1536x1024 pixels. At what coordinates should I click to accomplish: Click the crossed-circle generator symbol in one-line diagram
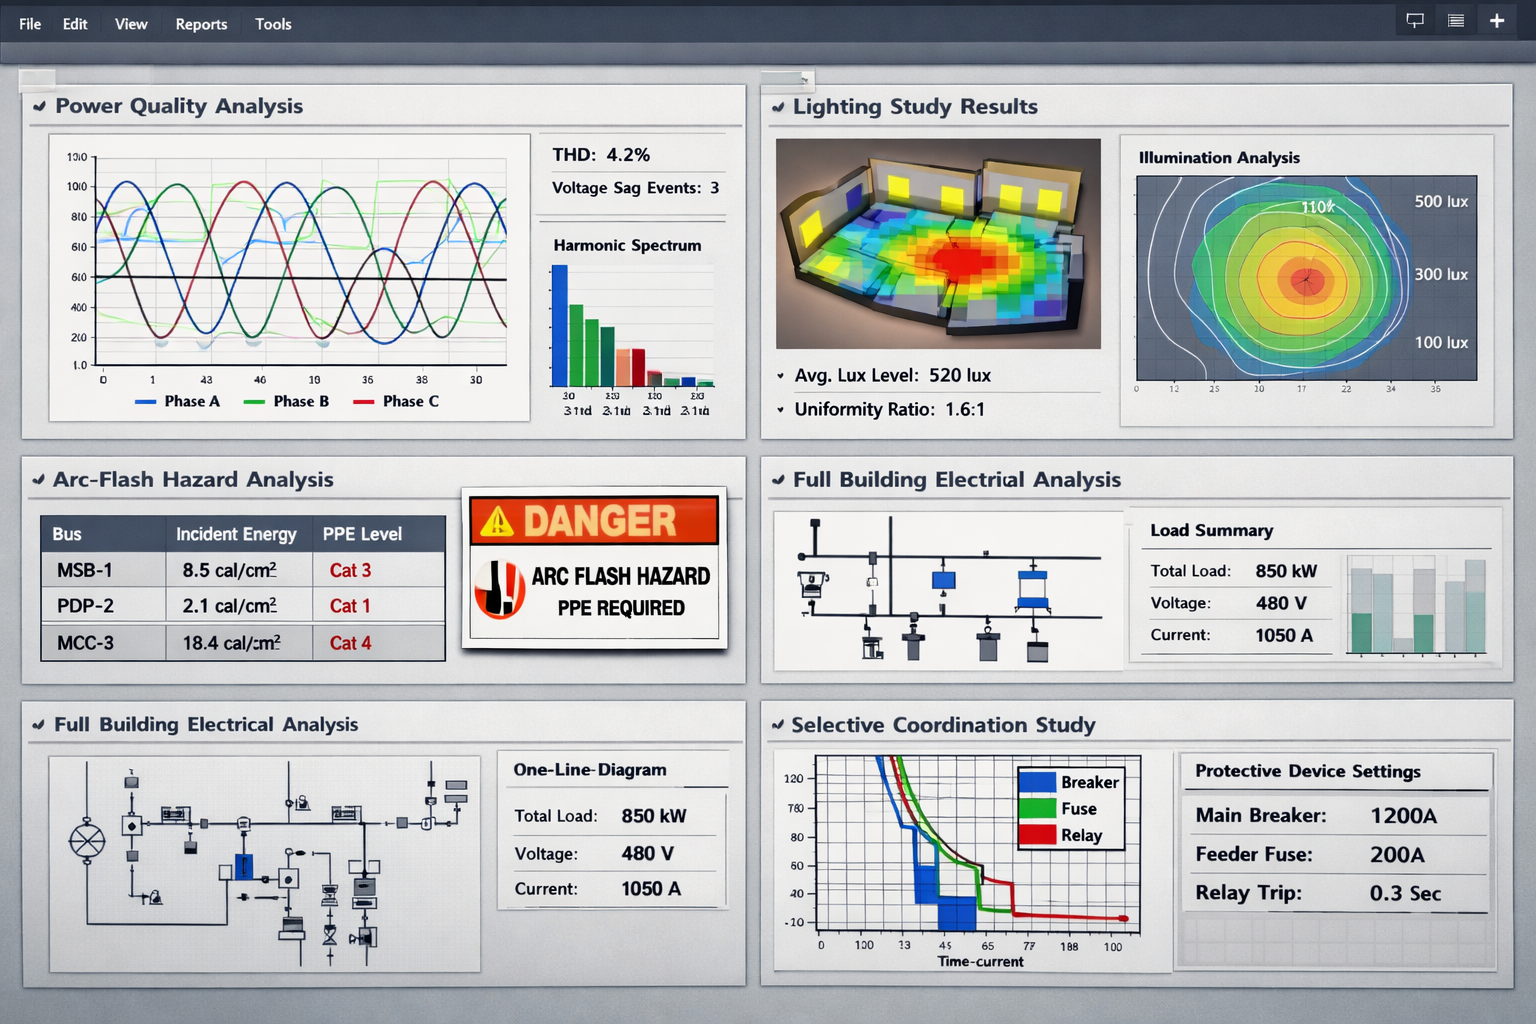click(x=87, y=840)
